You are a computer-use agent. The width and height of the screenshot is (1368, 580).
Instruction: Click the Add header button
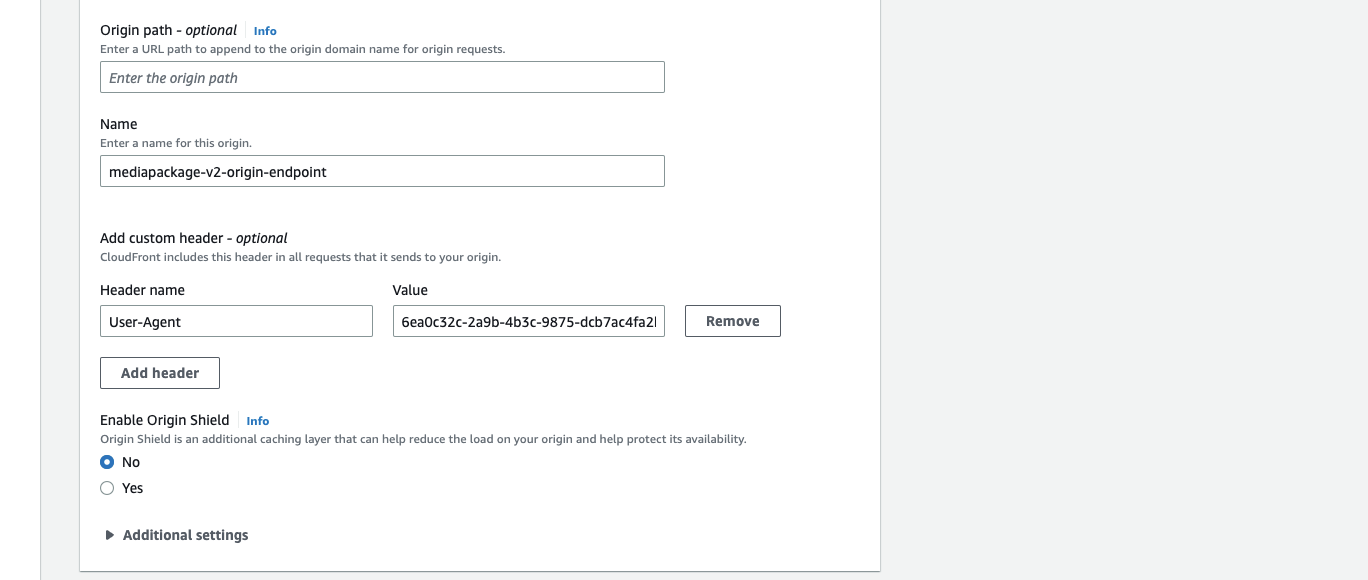pyautogui.click(x=159, y=372)
